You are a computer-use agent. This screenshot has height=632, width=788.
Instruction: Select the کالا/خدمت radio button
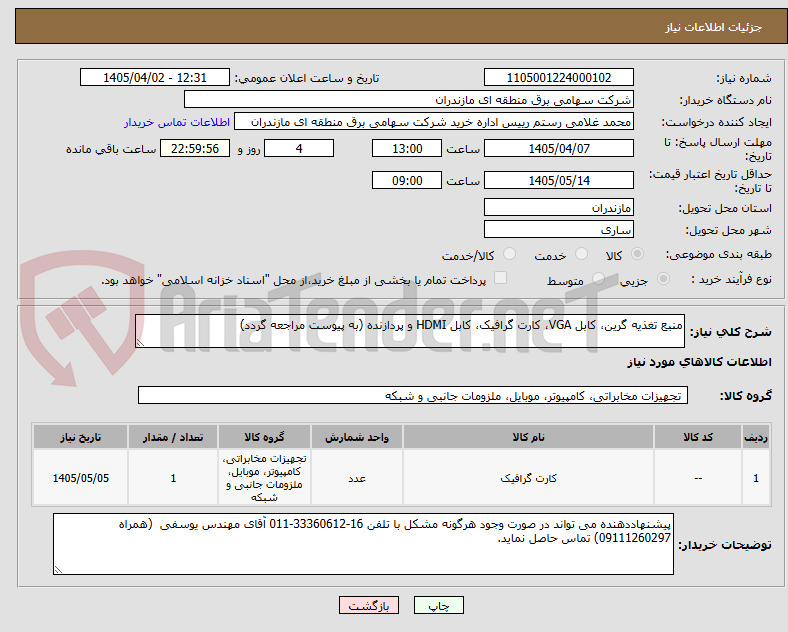coord(510,254)
